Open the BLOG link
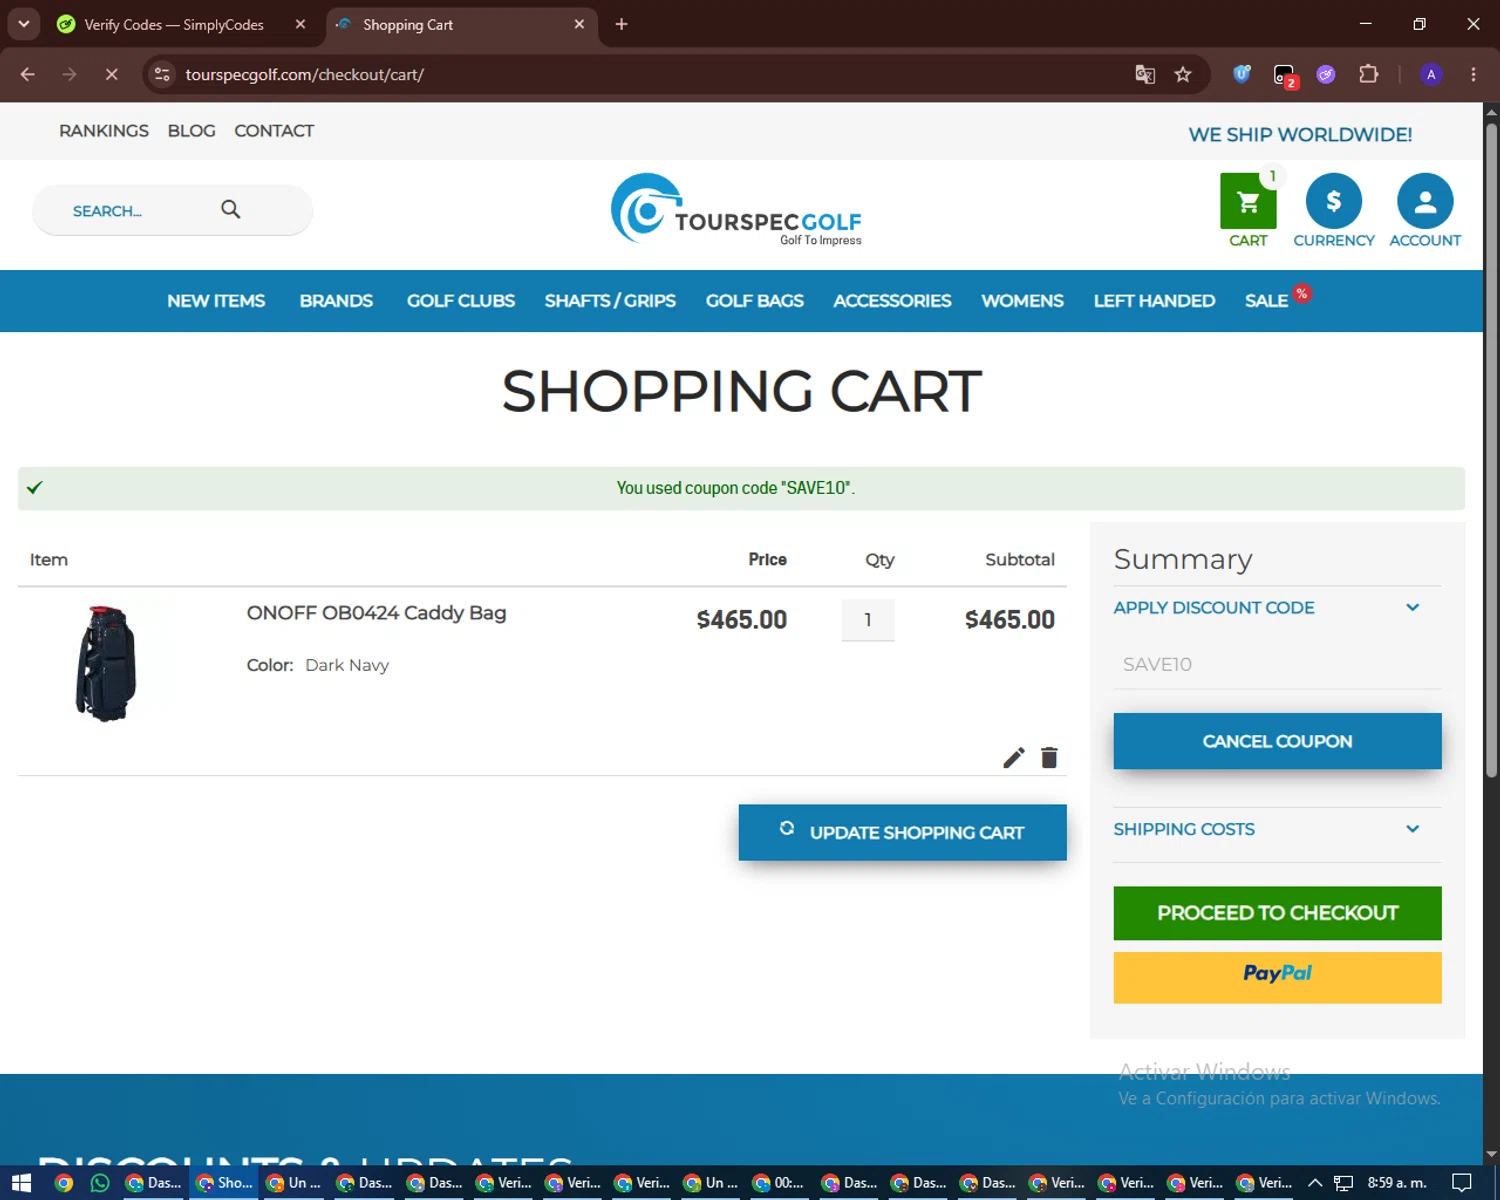 tap(191, 131)
